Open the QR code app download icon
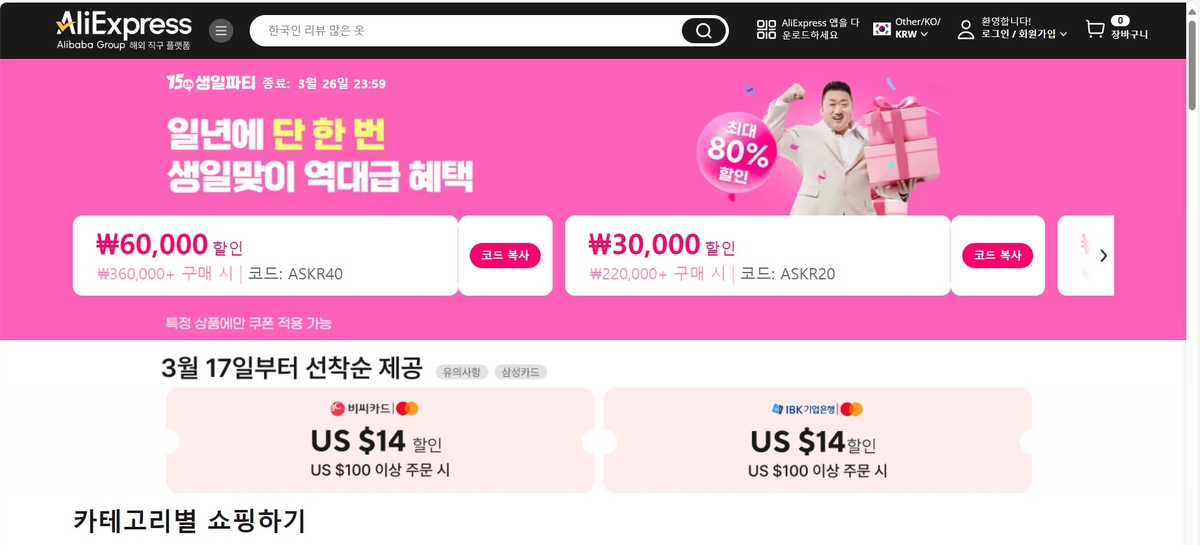This screenshot has width=1200, height=545. pyautogui.click(x=767, y=30)
